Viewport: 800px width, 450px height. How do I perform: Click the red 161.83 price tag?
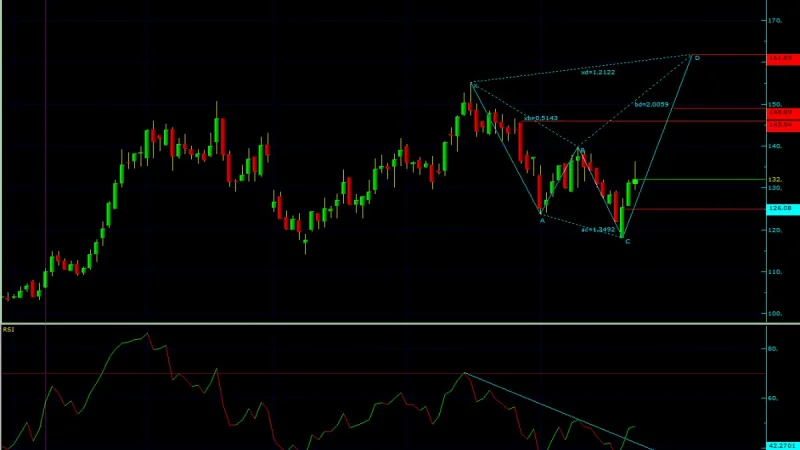pos(783,59)
